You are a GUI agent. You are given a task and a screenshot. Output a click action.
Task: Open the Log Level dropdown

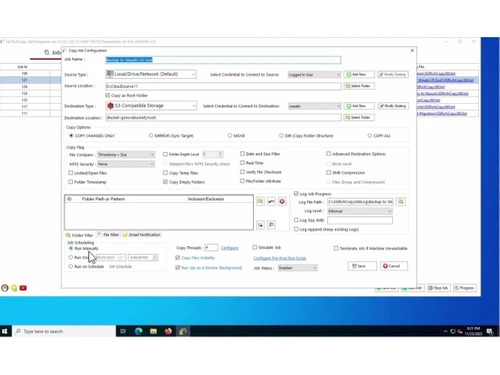(360, 211)
